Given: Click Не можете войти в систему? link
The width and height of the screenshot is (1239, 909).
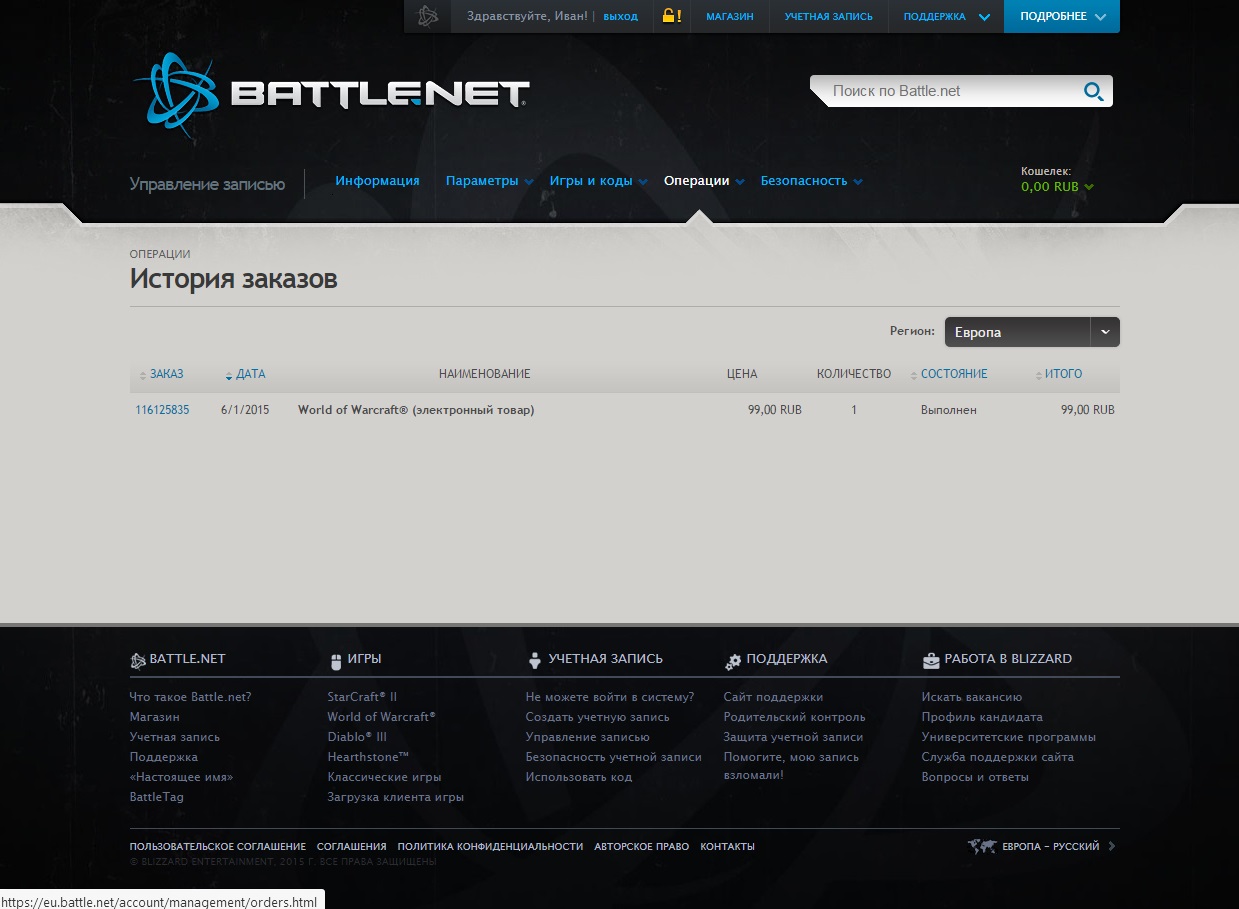Looking at the screenshot, I should 610,697.
